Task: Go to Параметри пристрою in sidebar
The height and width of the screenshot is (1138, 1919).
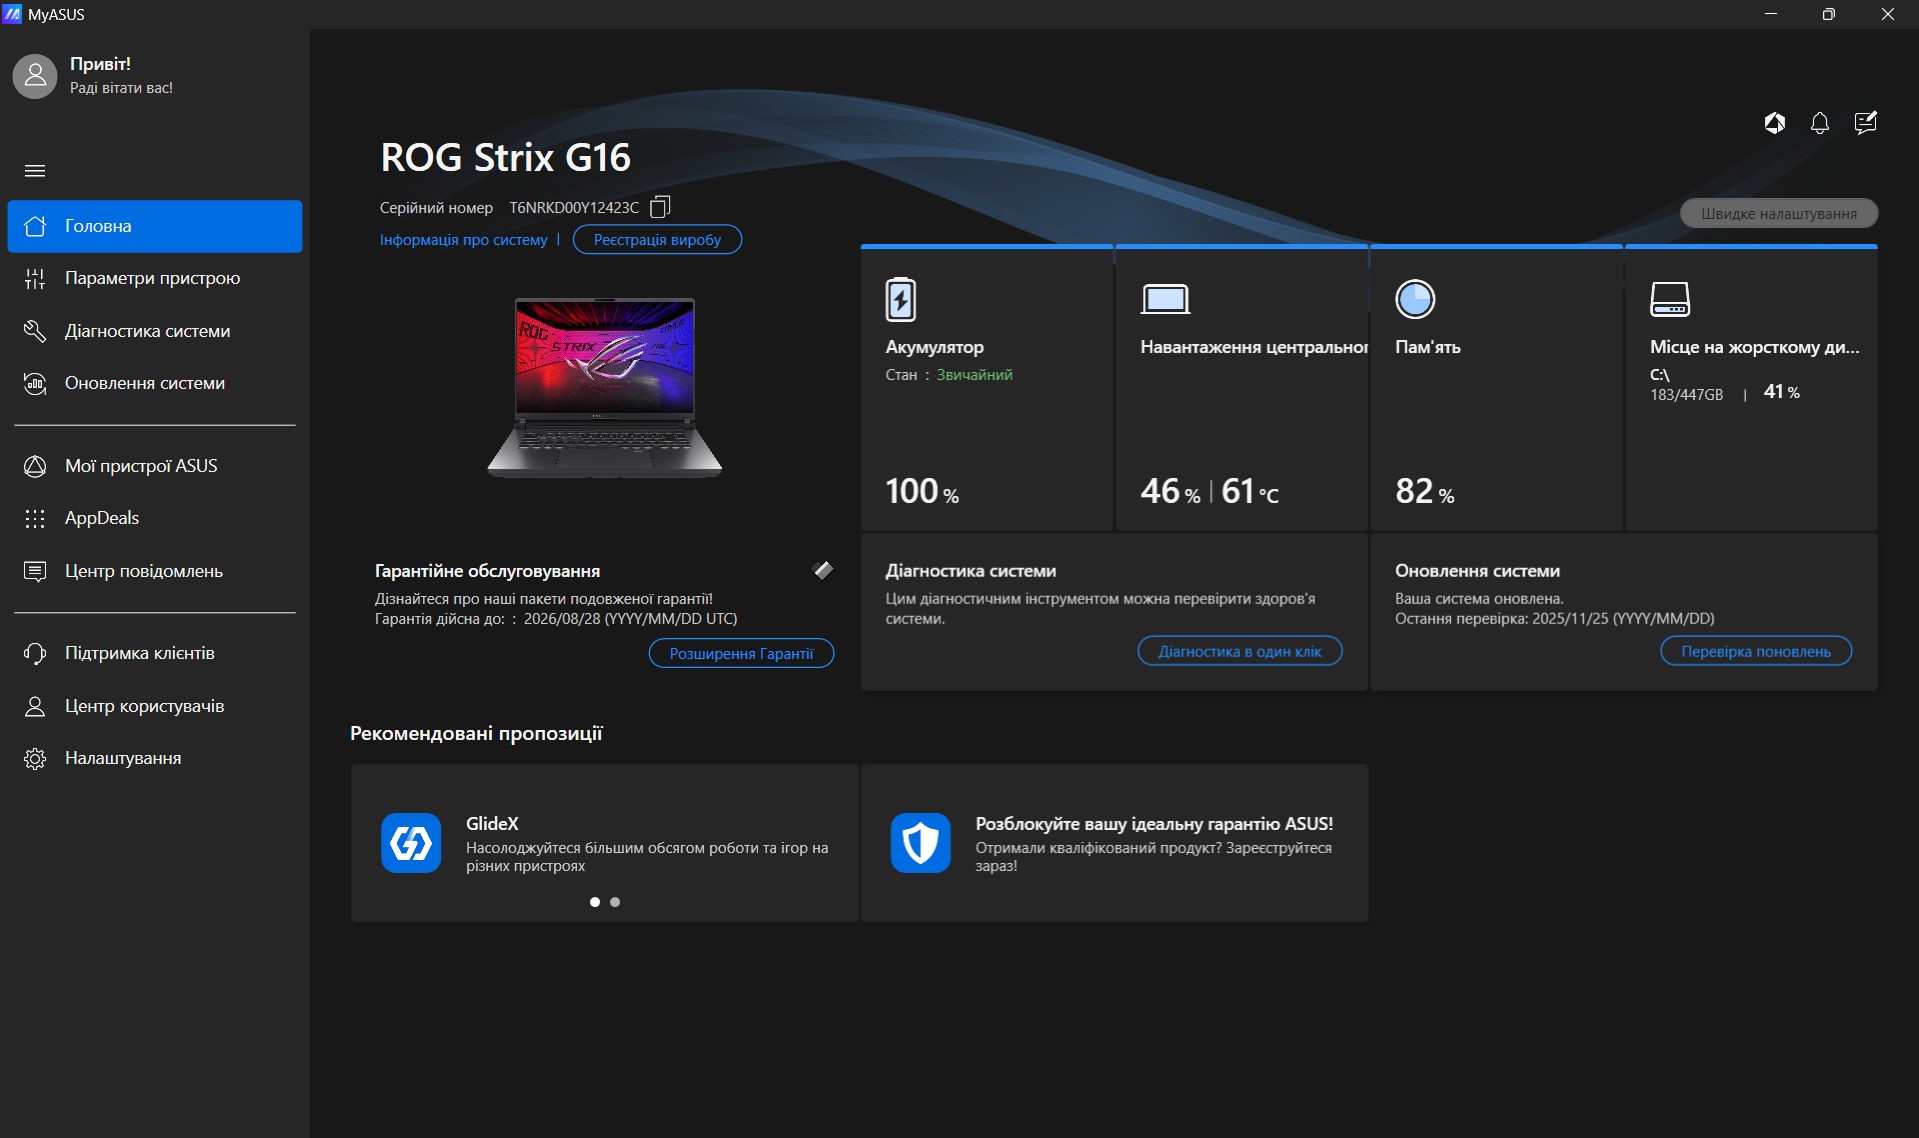Action: tap(152, 278)
